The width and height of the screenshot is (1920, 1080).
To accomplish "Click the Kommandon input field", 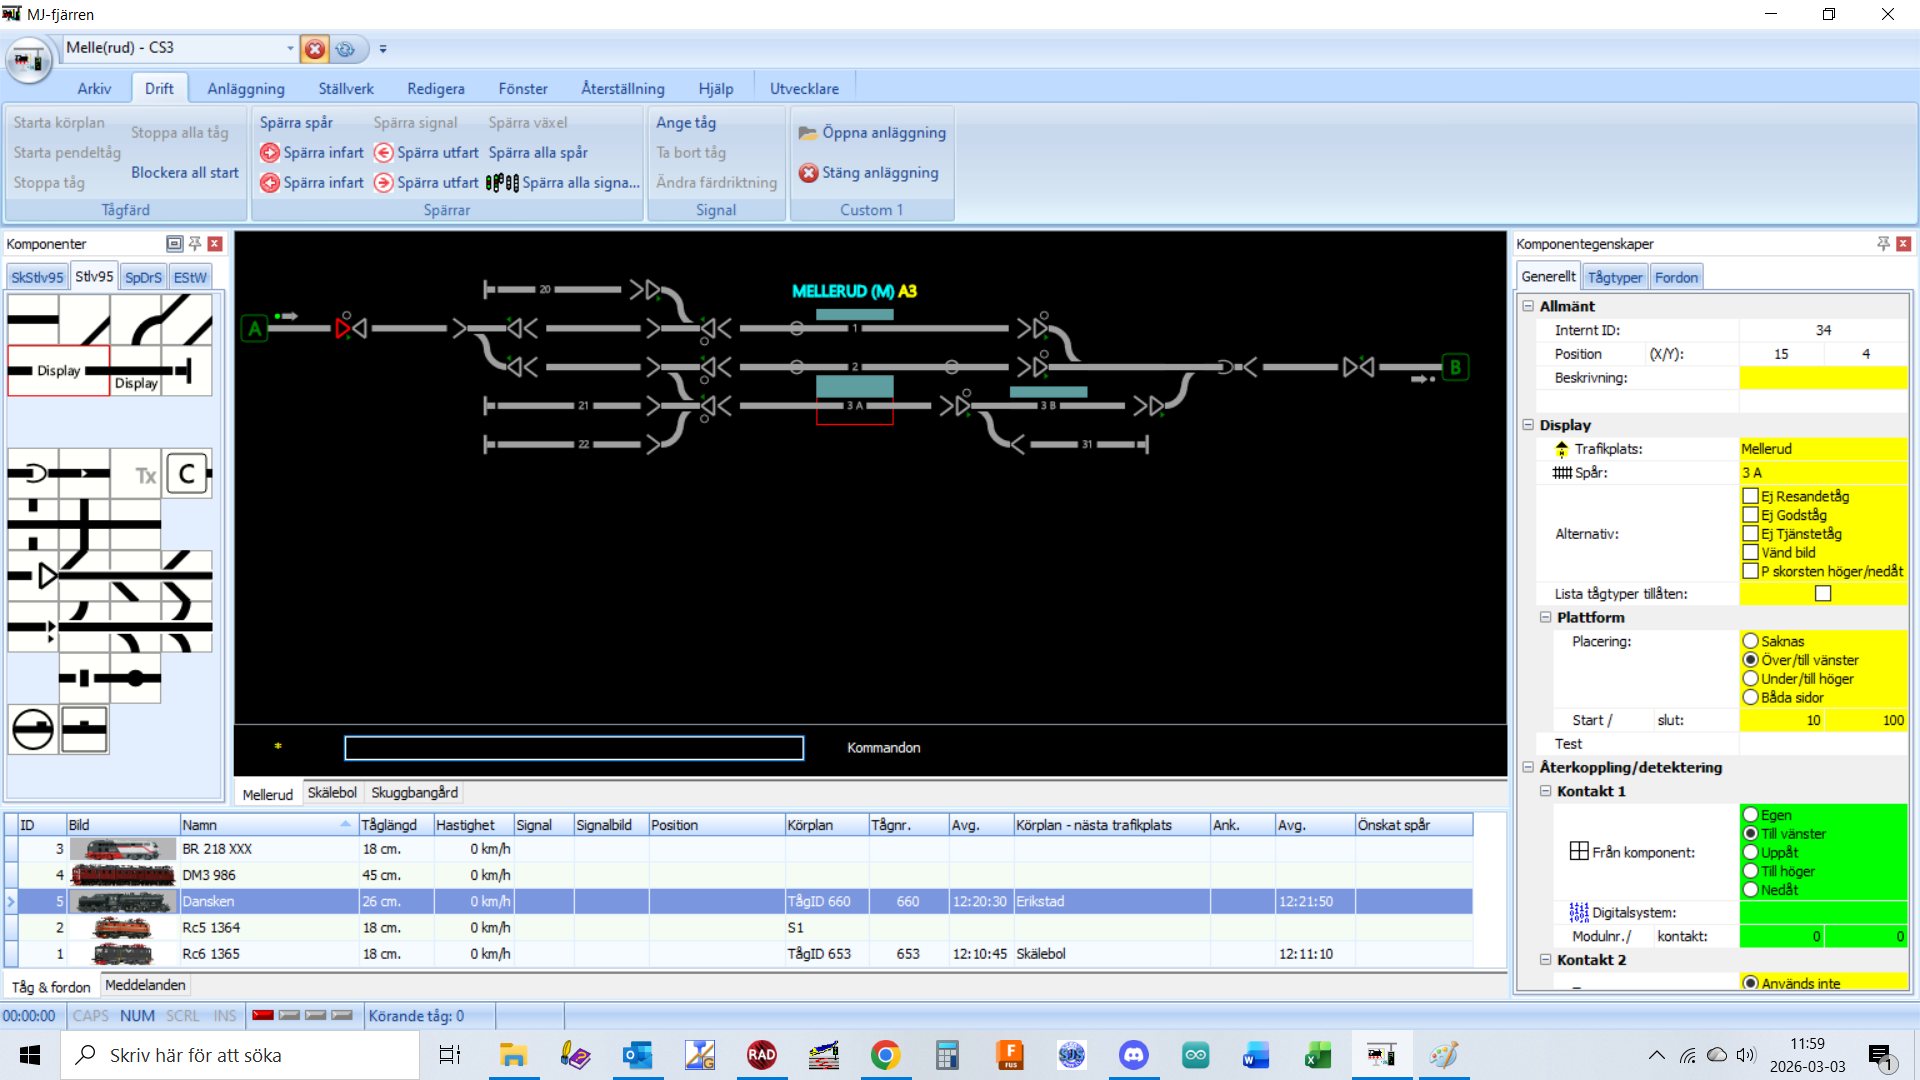I will pos(573,748).
